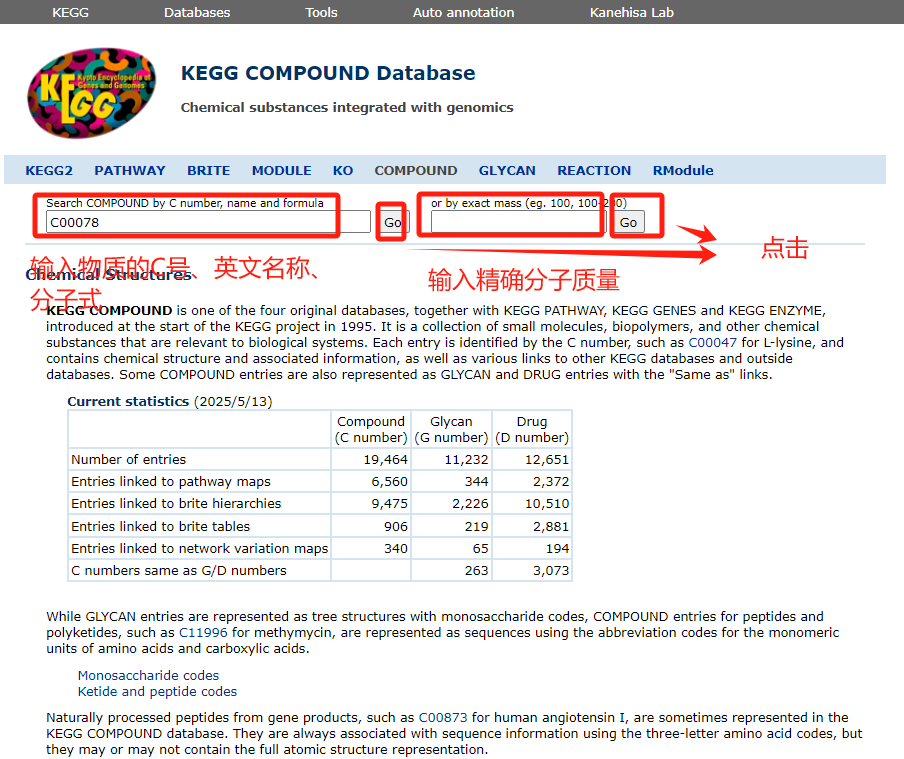Image resolution: width=904 pixels, height=759 pixels.
Task: Click Go next to exact mass
Action: [x=628, y=223]
